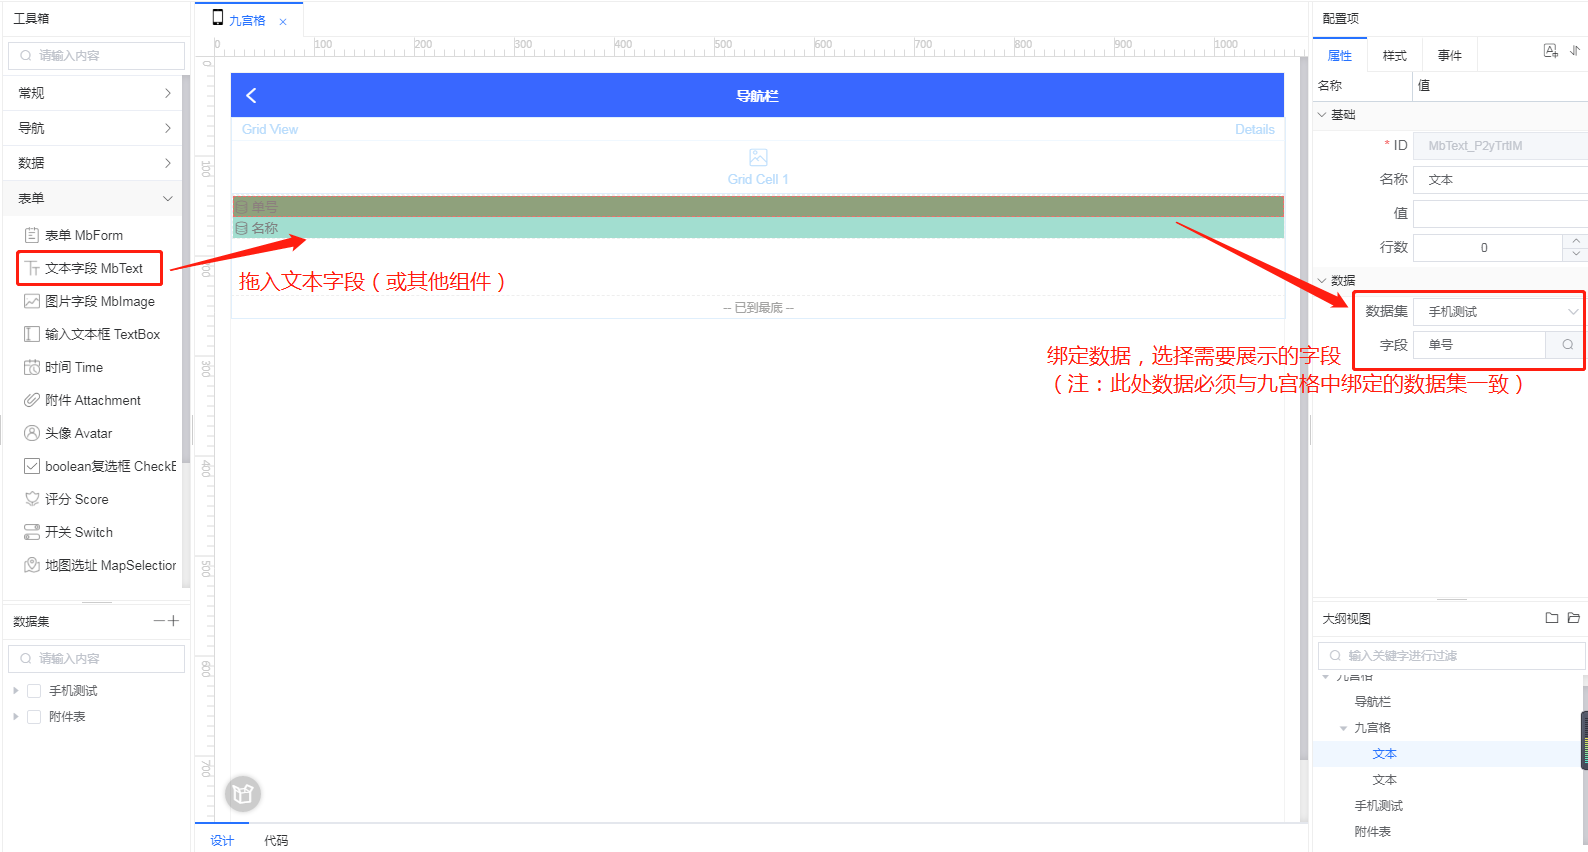Select the MbText text field component
The width and height of the screenshot is (1588, 852).
pyautogui.click(x=93, y=268)
